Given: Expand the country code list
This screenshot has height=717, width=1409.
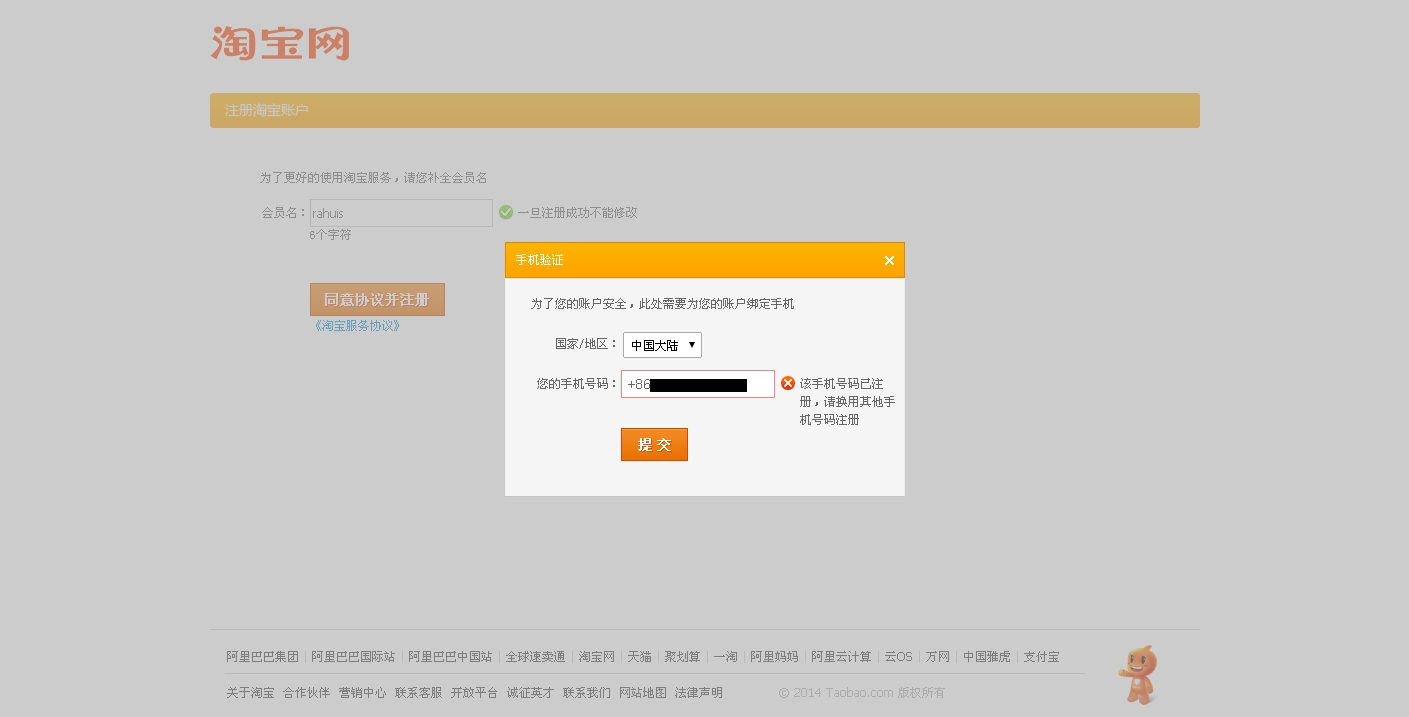Looking at the screenshot, I should 690,345.
